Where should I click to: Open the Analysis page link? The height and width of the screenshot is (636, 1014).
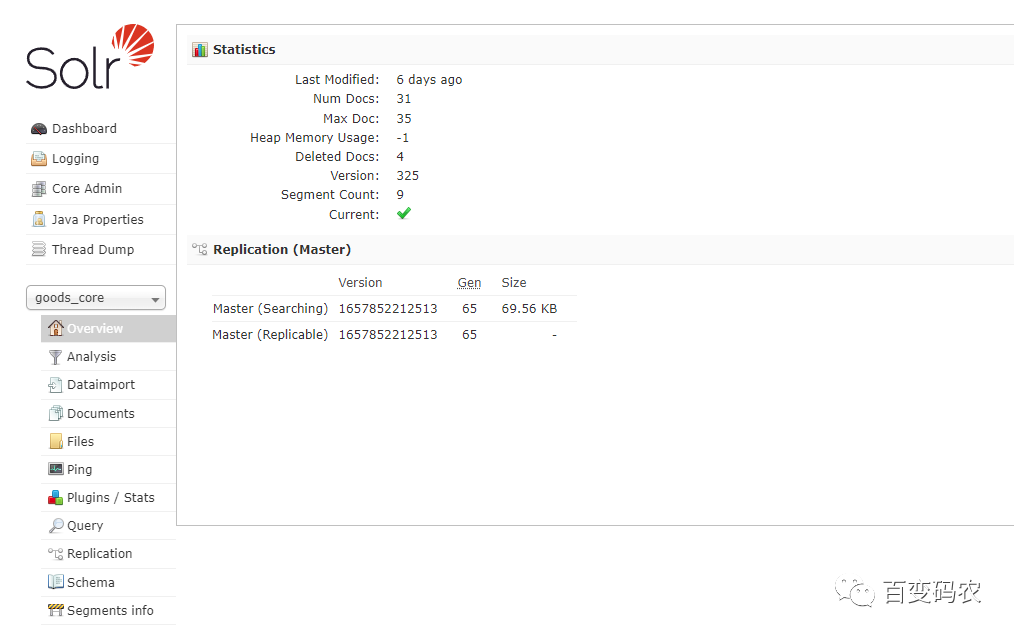click(92, 356)
